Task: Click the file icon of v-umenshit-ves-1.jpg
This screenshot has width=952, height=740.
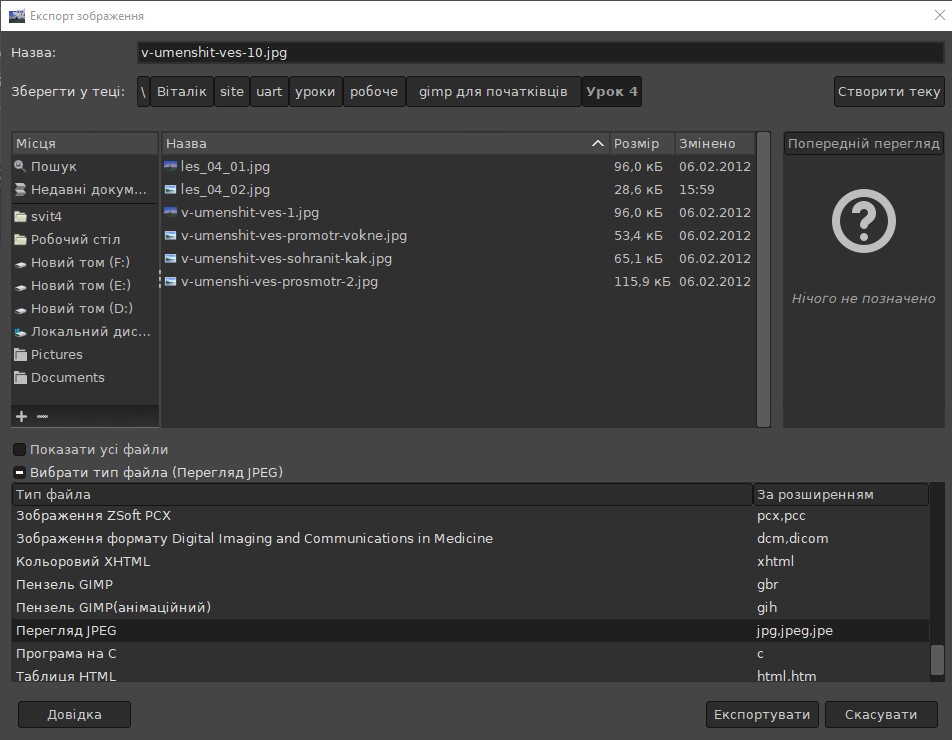Action: 171,212
